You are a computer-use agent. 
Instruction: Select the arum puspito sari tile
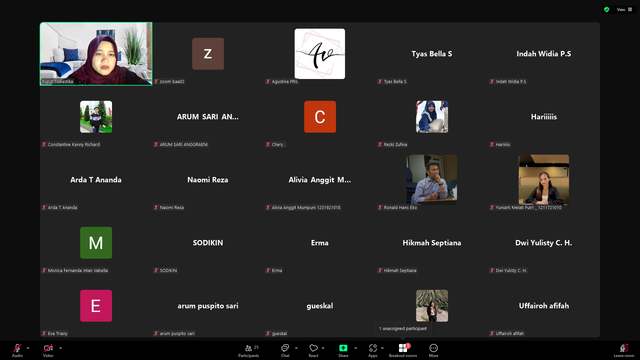tap(208, 306)
